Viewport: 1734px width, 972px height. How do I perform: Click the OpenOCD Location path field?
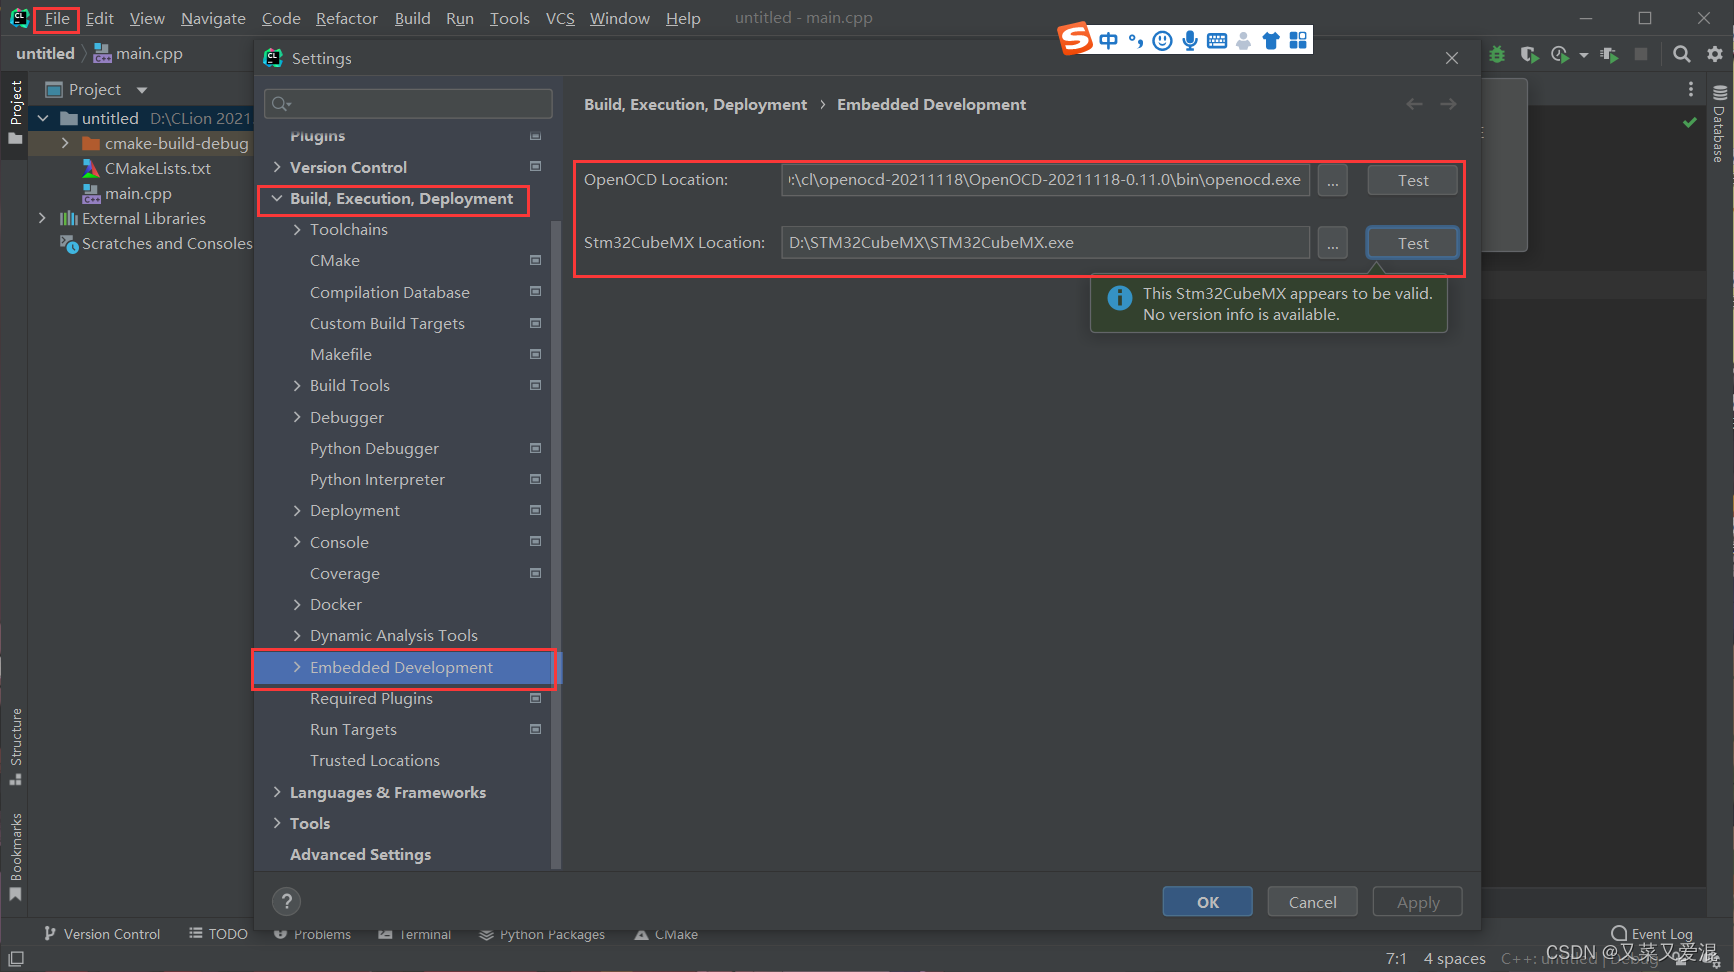[1045, 180]
